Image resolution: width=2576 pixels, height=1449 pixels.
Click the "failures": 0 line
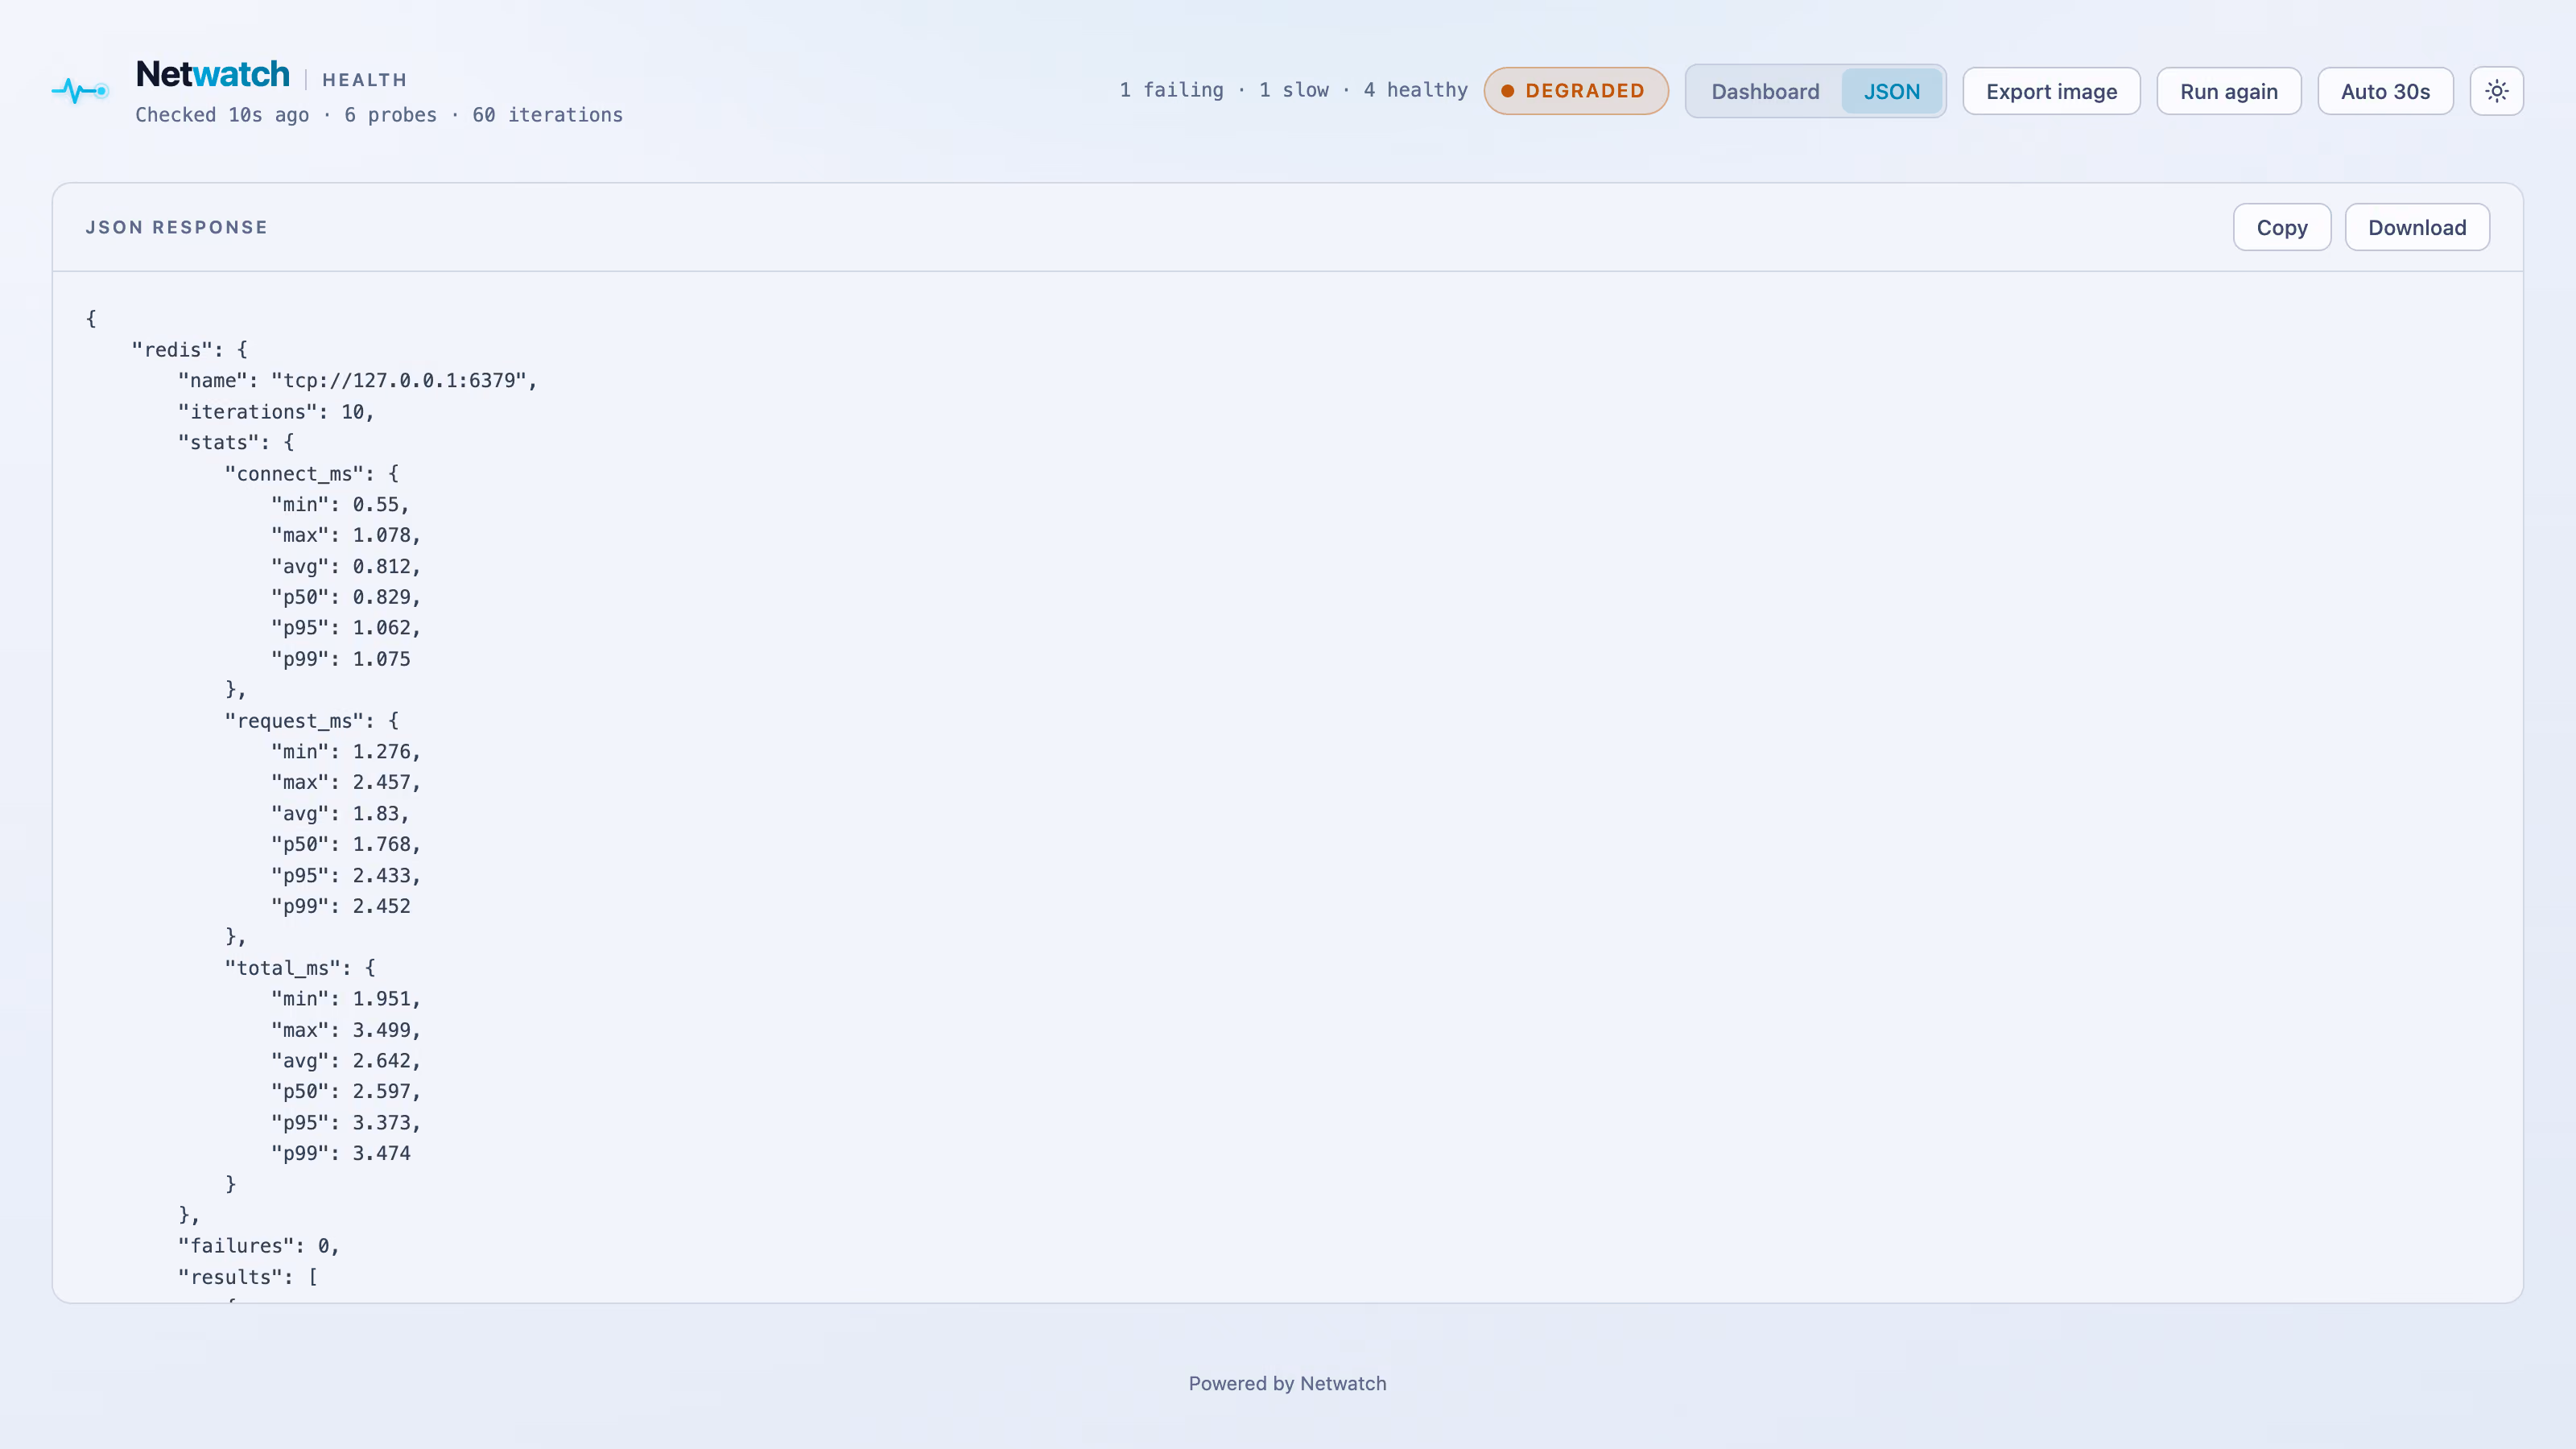(259, 1246)
